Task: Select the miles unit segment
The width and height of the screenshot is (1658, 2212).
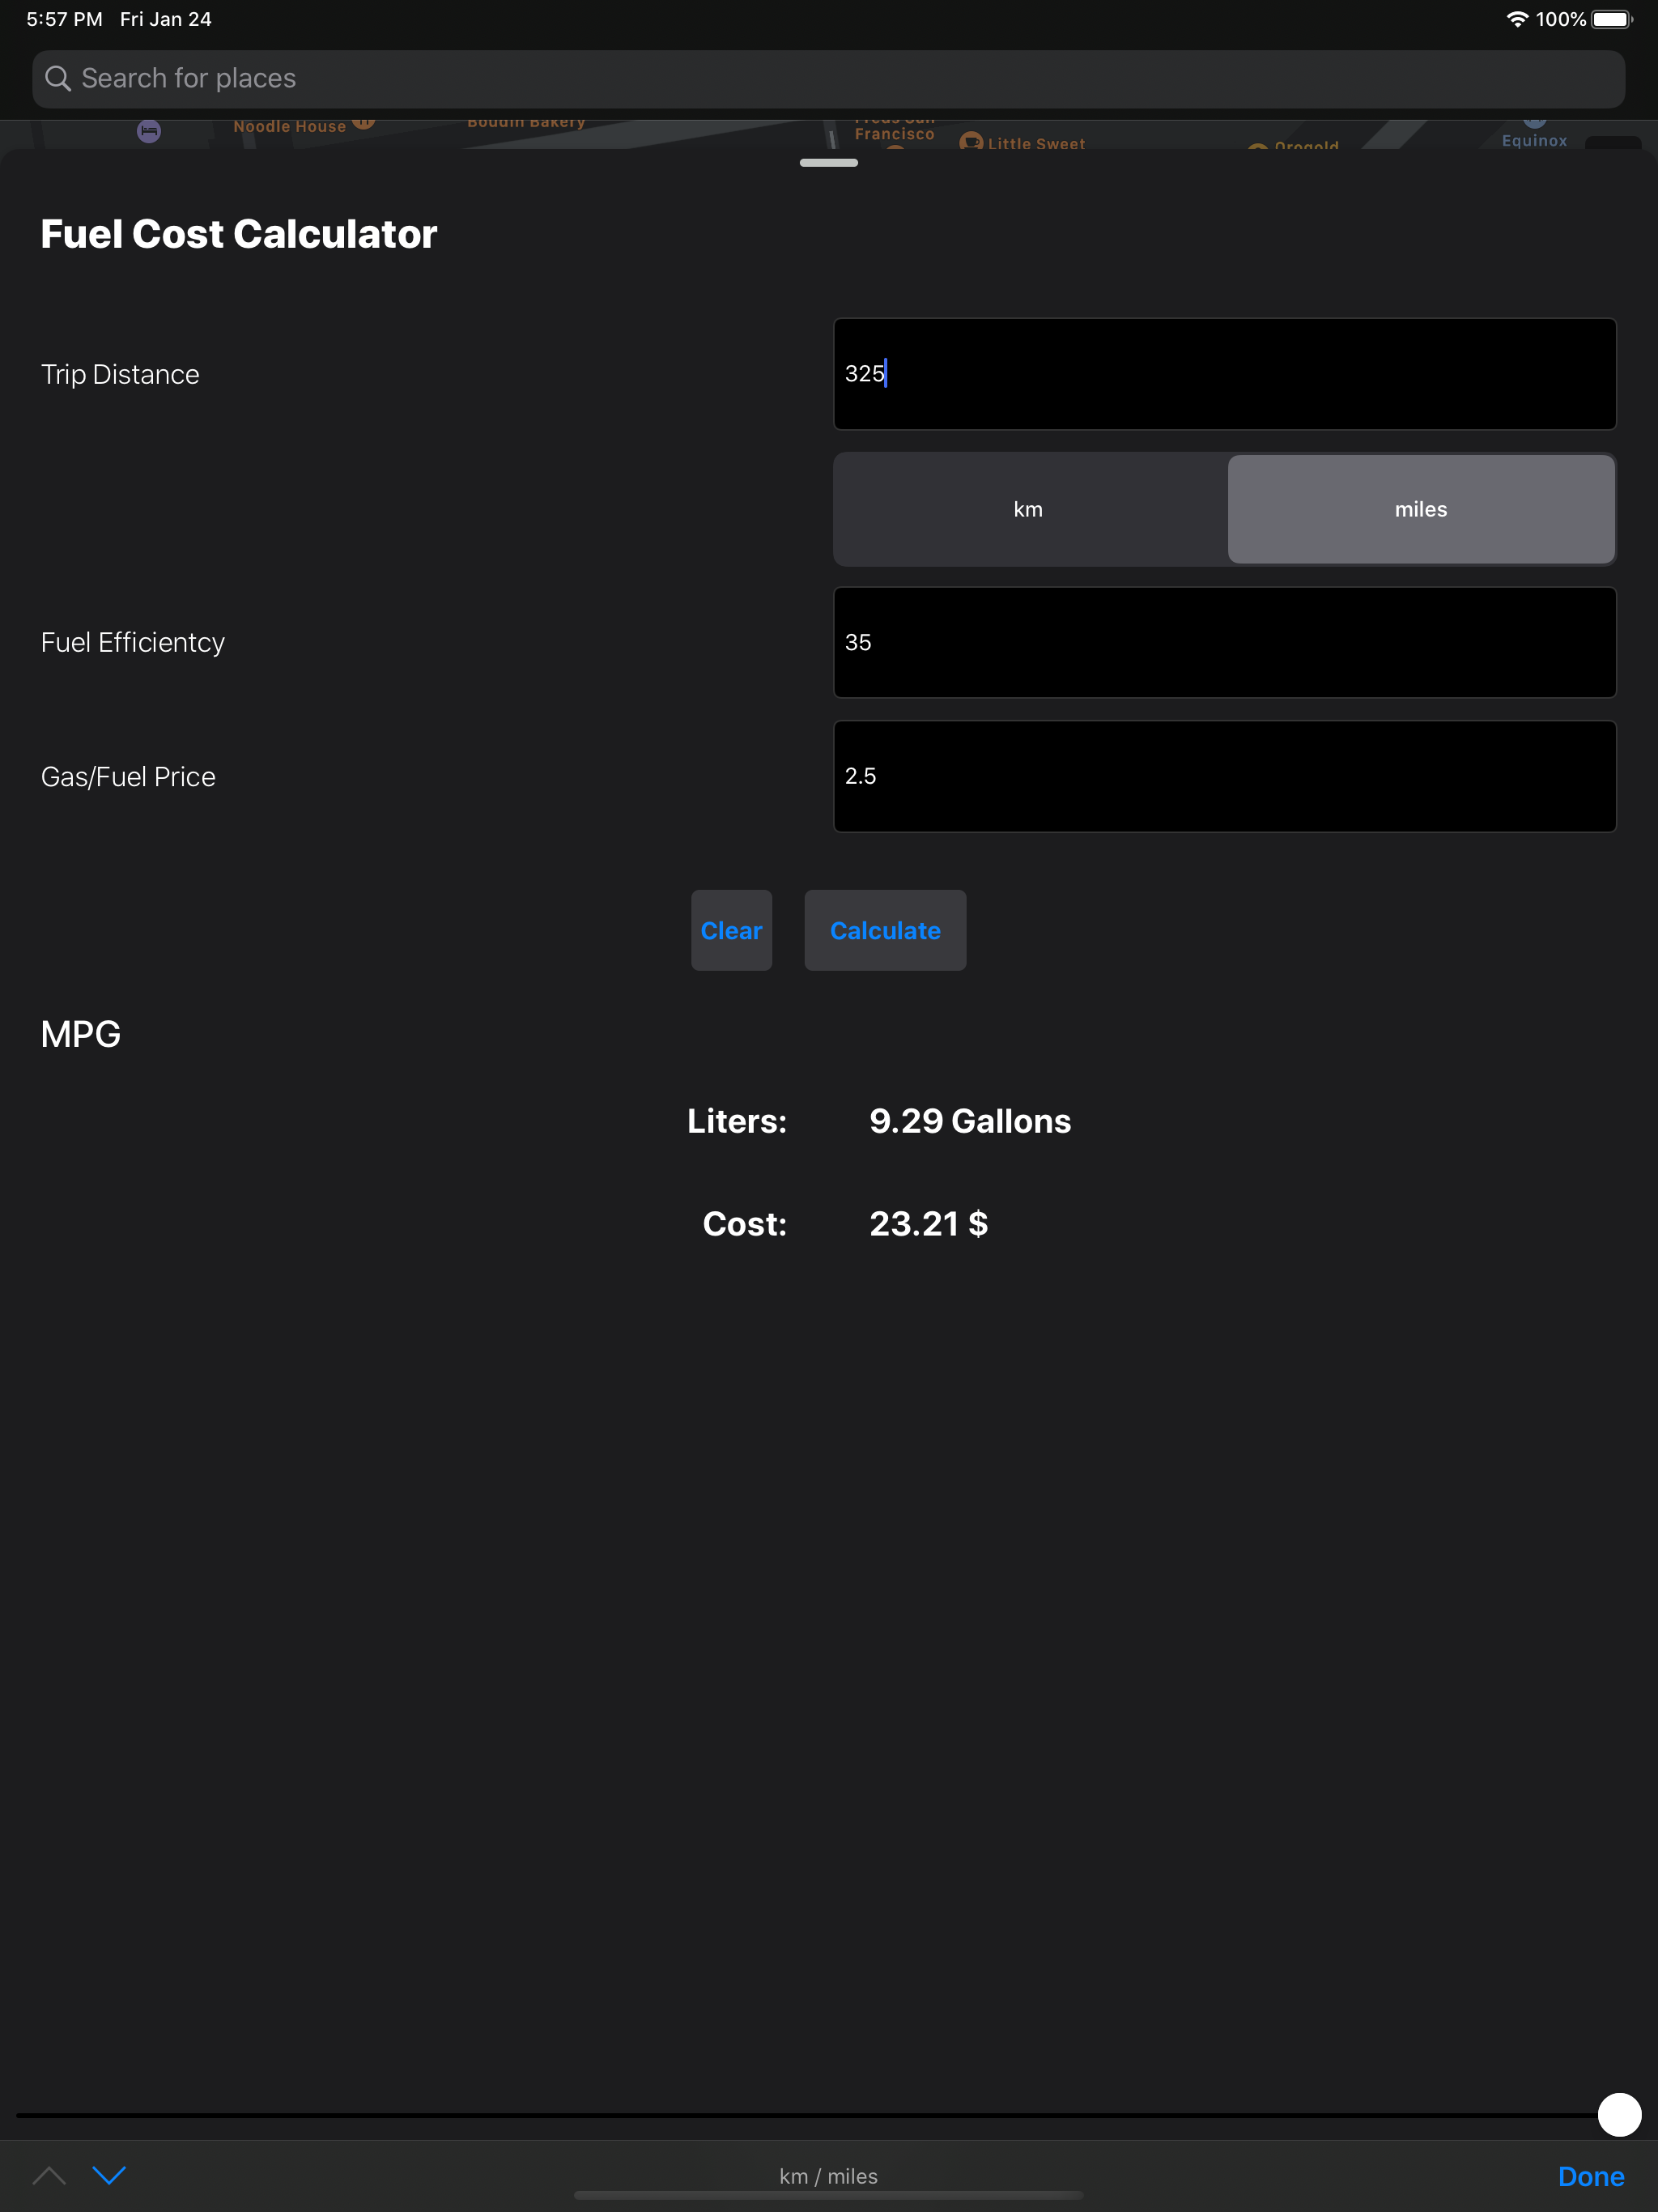Action: tap(1420, 510)
